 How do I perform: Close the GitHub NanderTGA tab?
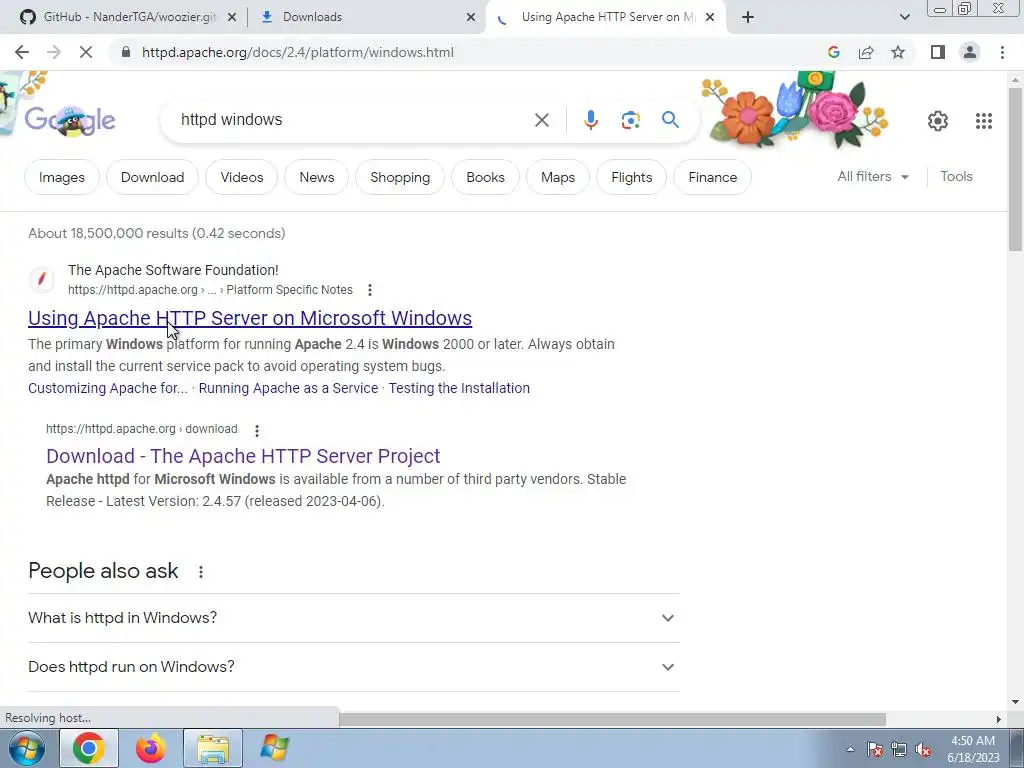[231, 17]
